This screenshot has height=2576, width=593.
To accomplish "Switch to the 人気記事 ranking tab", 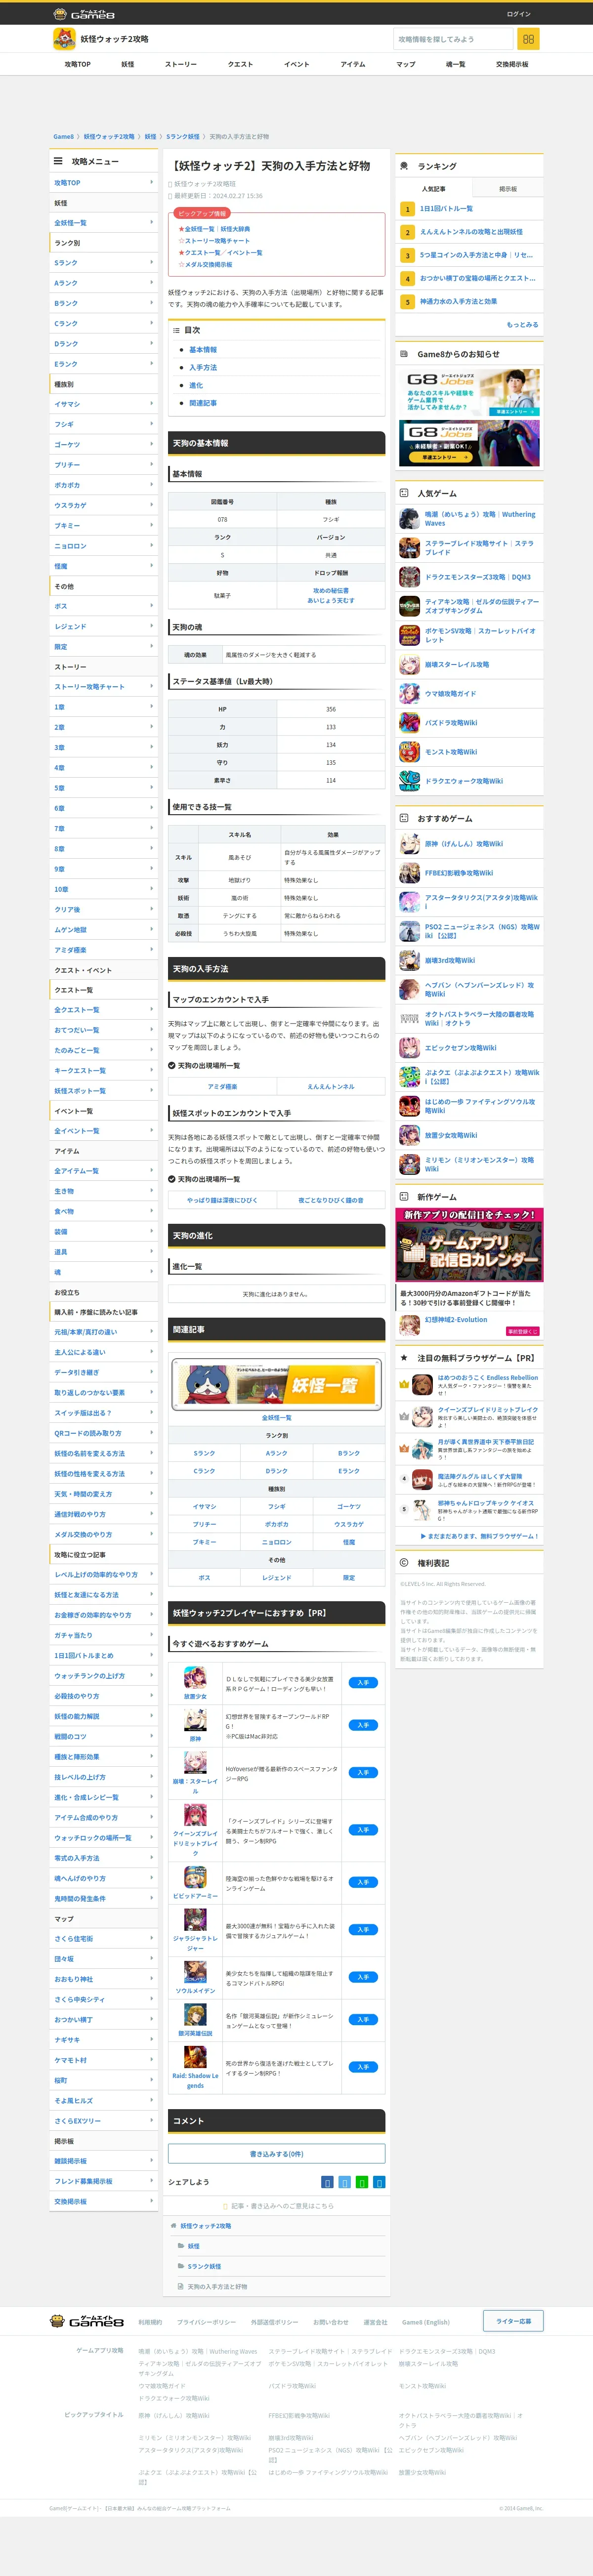I will [x=433, y=188].
